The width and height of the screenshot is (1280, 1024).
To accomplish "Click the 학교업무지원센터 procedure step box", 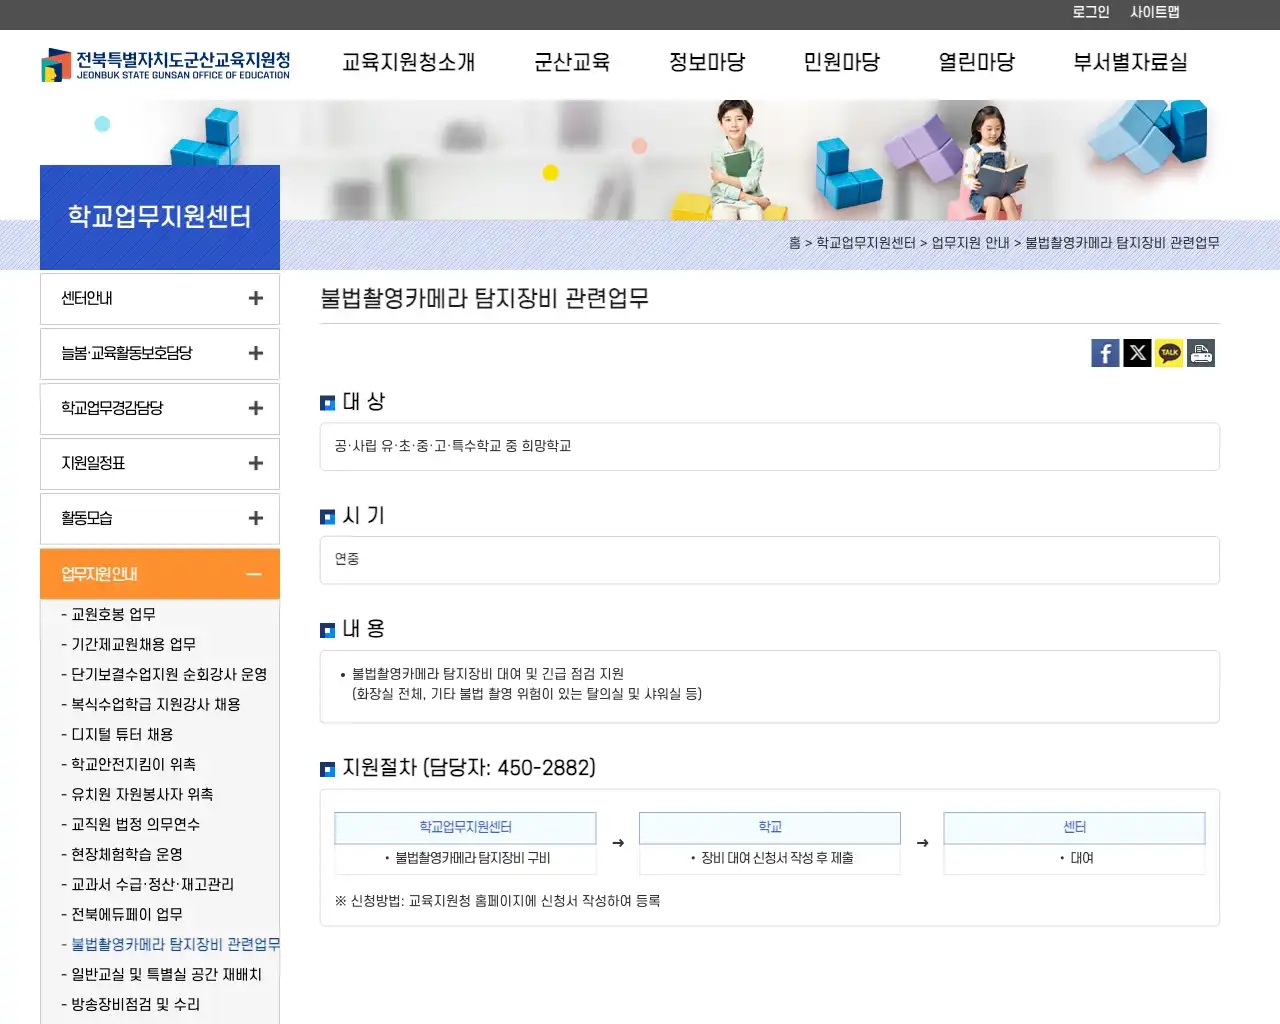I will [465, 827].
